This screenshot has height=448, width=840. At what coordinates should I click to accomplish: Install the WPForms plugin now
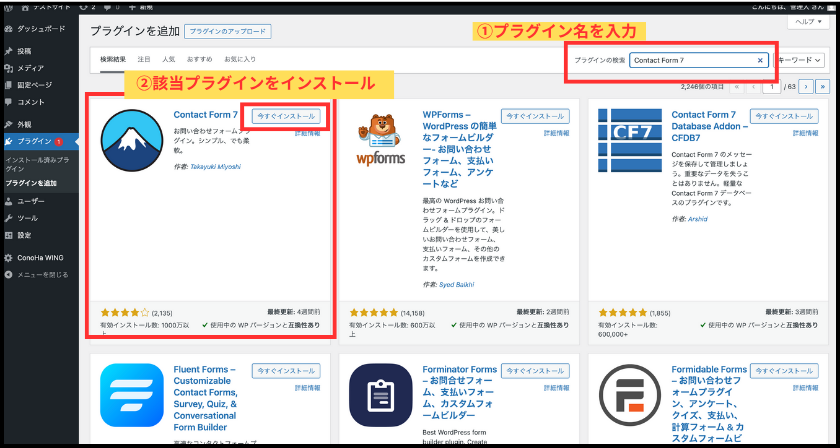535,116
